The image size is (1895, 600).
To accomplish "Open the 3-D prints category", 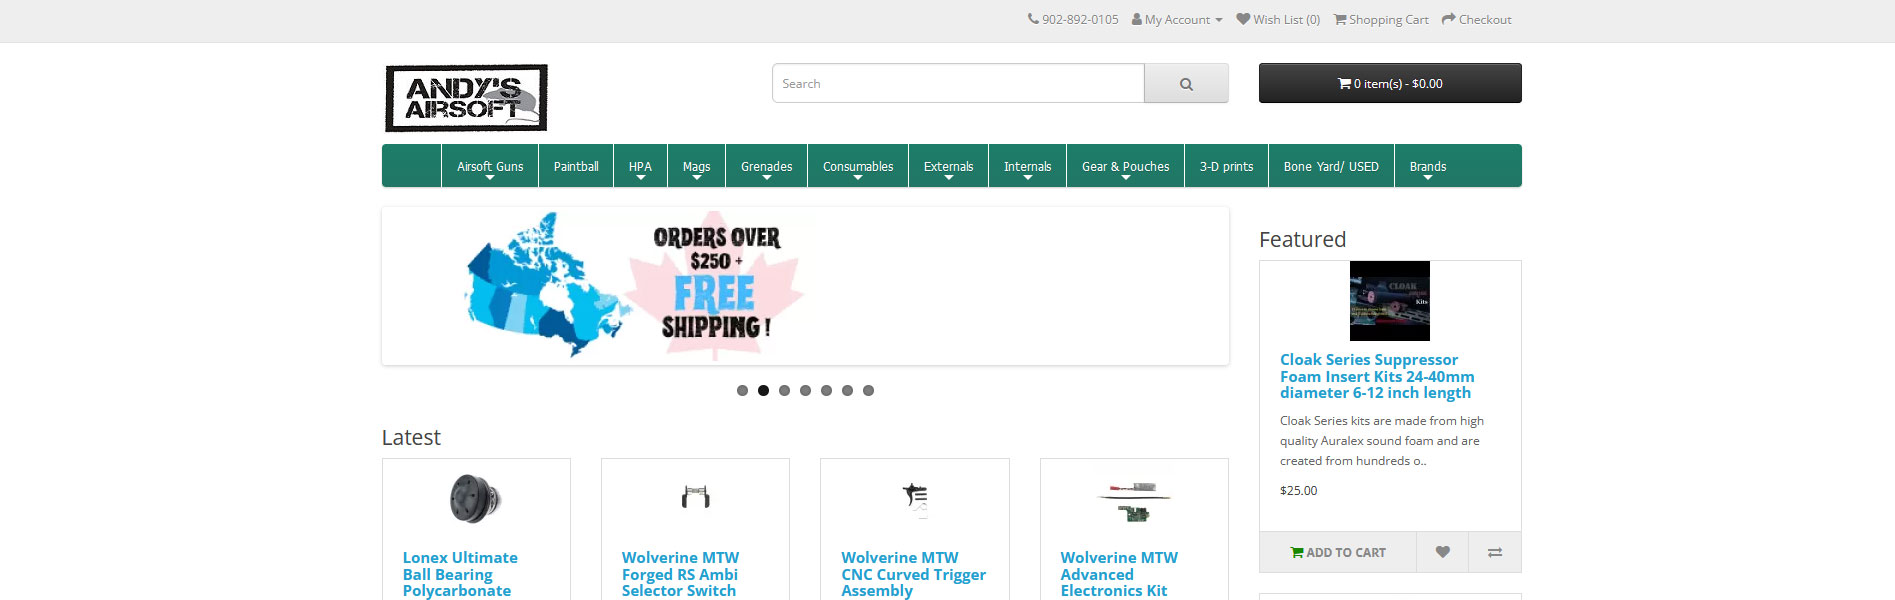I will [x=1226, y=166].
